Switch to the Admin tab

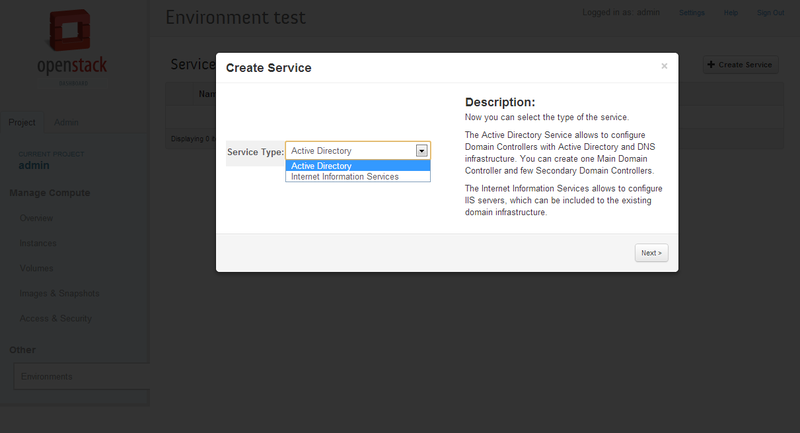(66, 122)
